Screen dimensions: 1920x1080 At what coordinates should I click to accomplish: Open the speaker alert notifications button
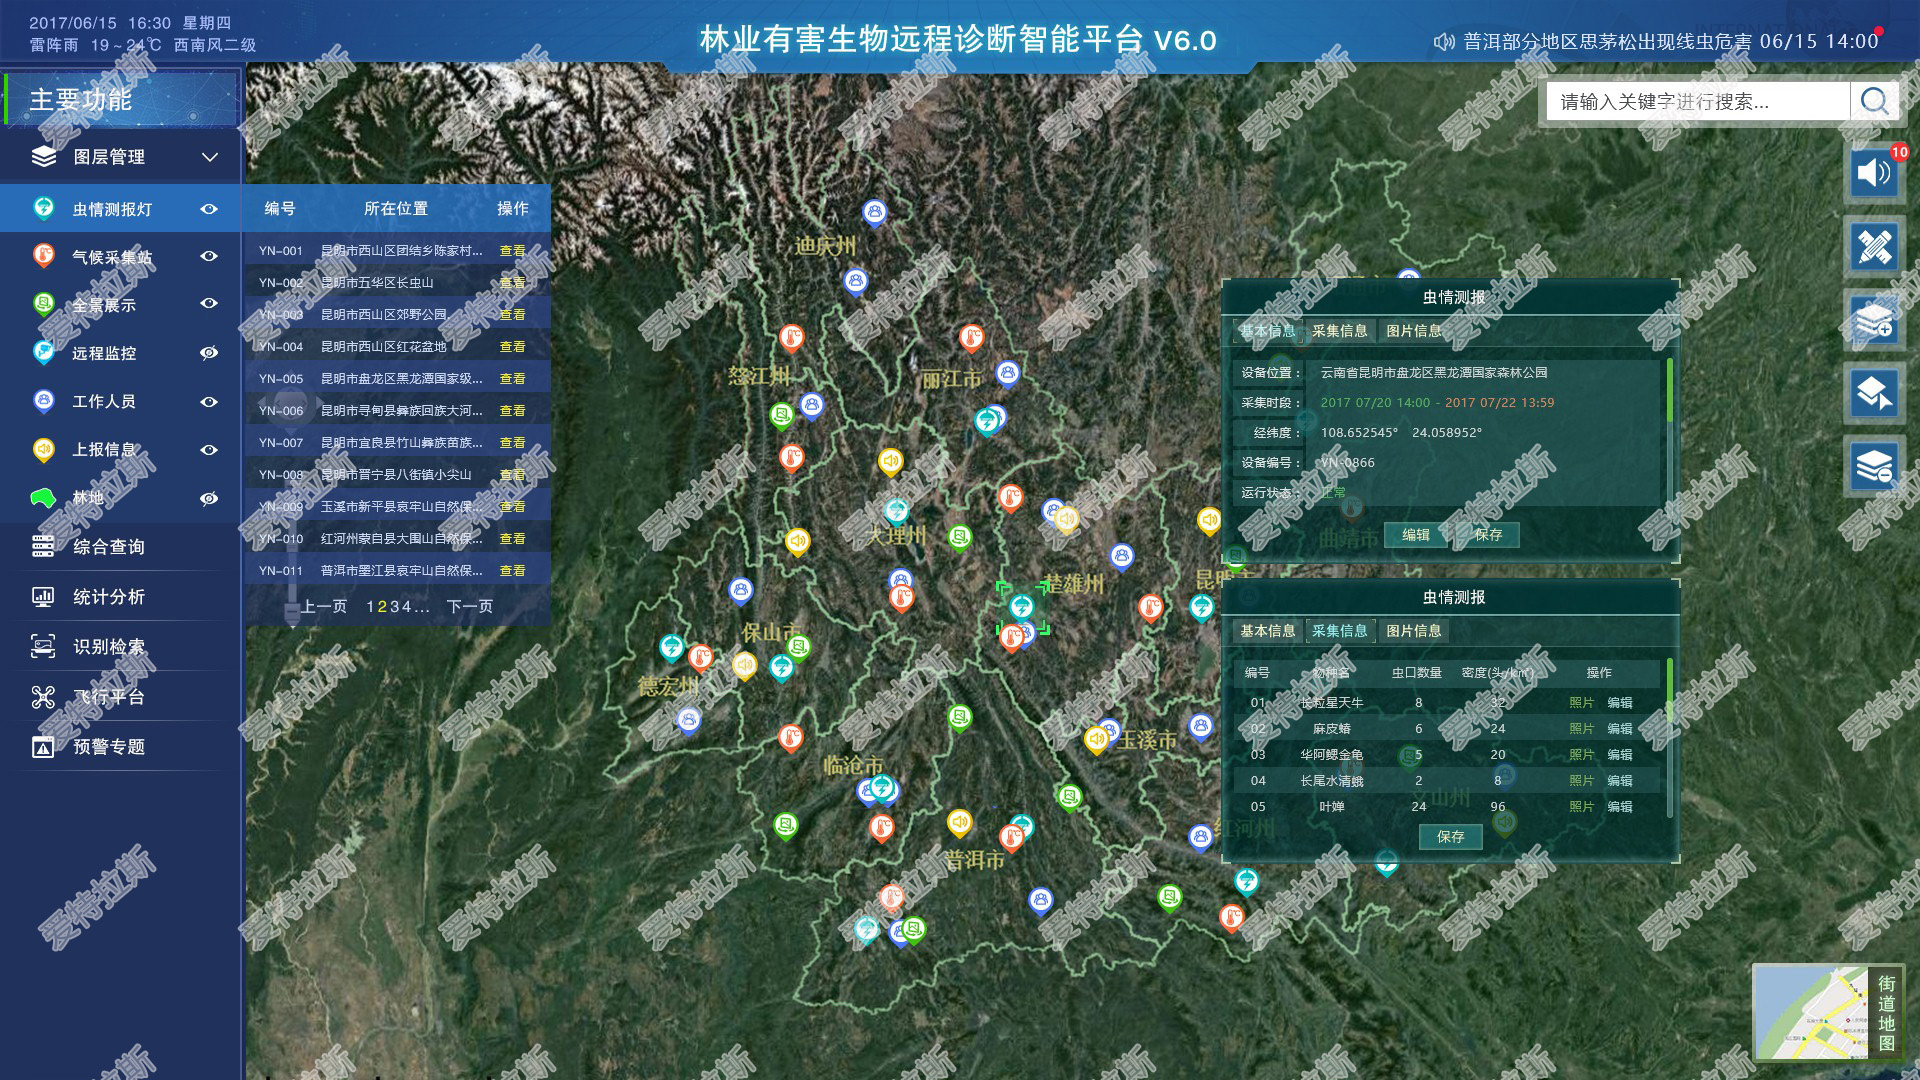click(1873, 173)
